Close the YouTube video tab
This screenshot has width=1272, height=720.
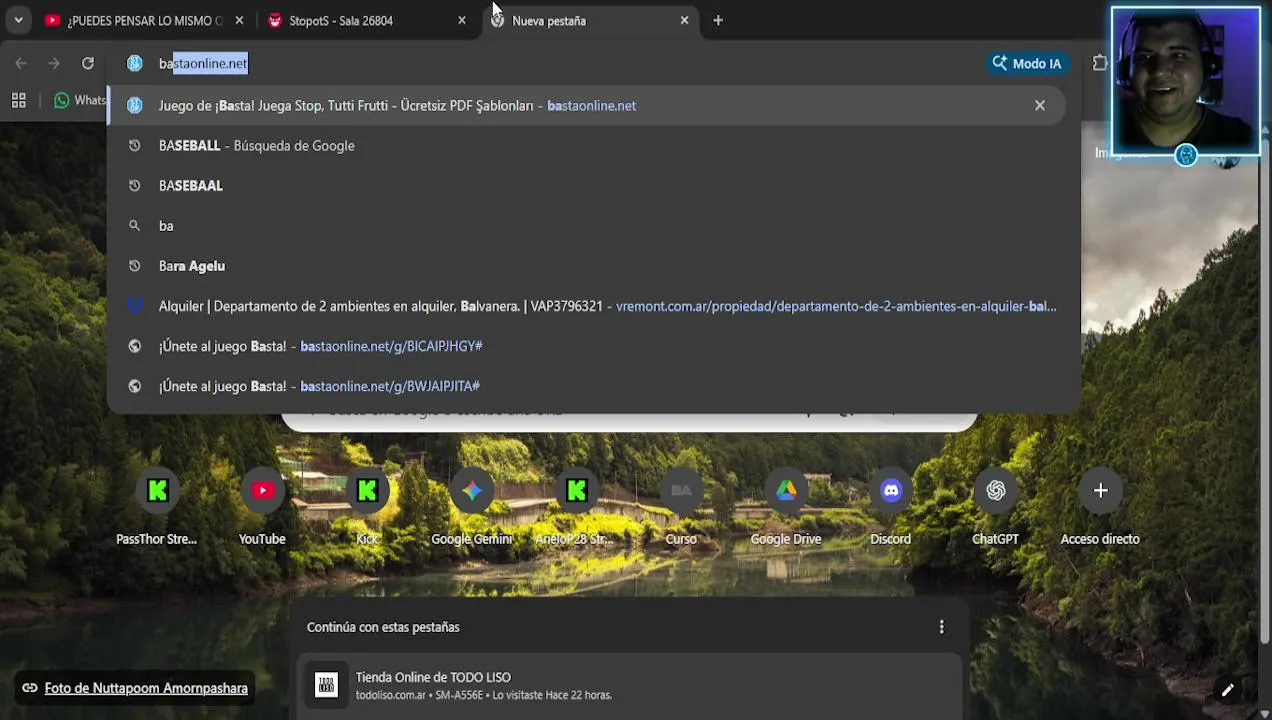(239, 20)
